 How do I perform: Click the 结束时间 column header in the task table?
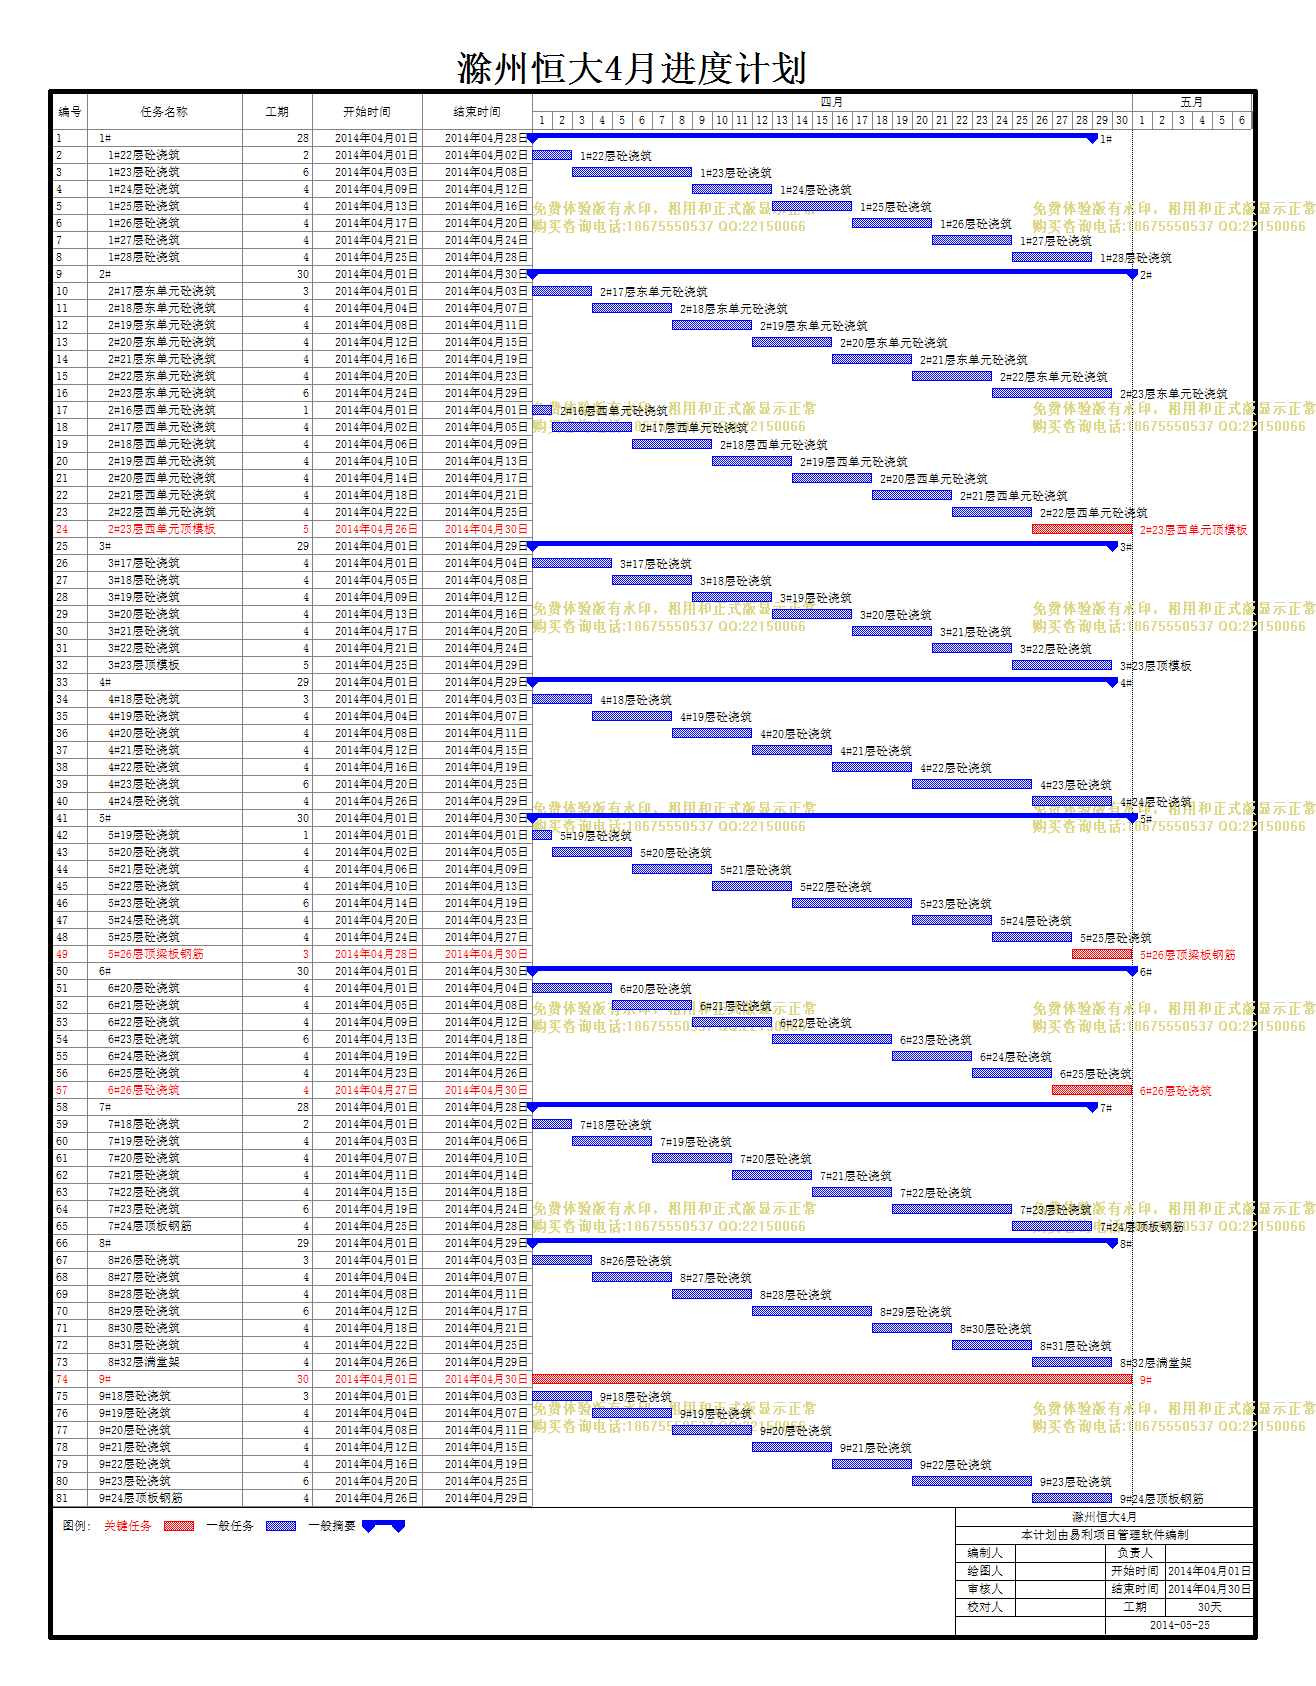(x=477, y=112)
